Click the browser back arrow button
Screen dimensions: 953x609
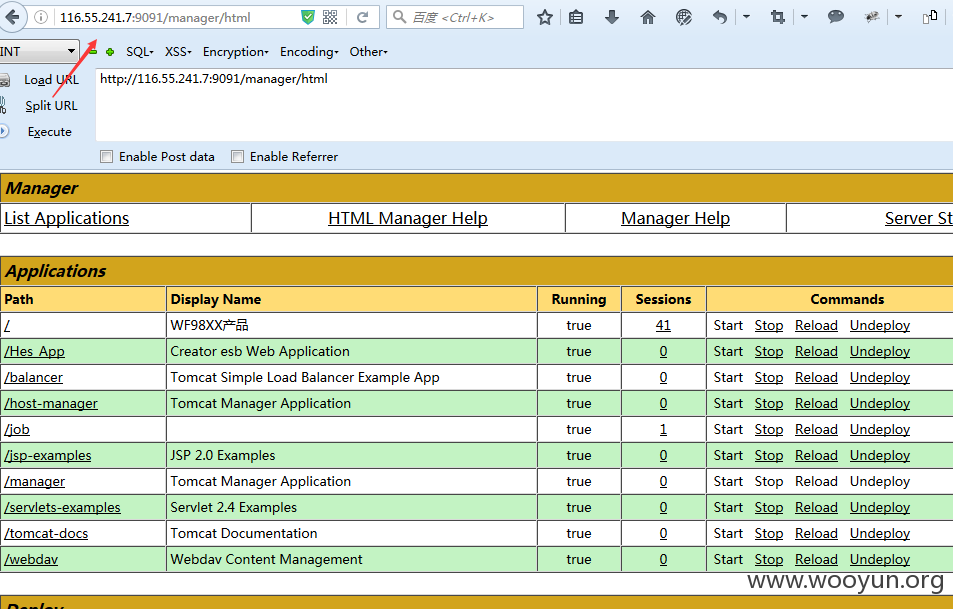pos(11,17)
